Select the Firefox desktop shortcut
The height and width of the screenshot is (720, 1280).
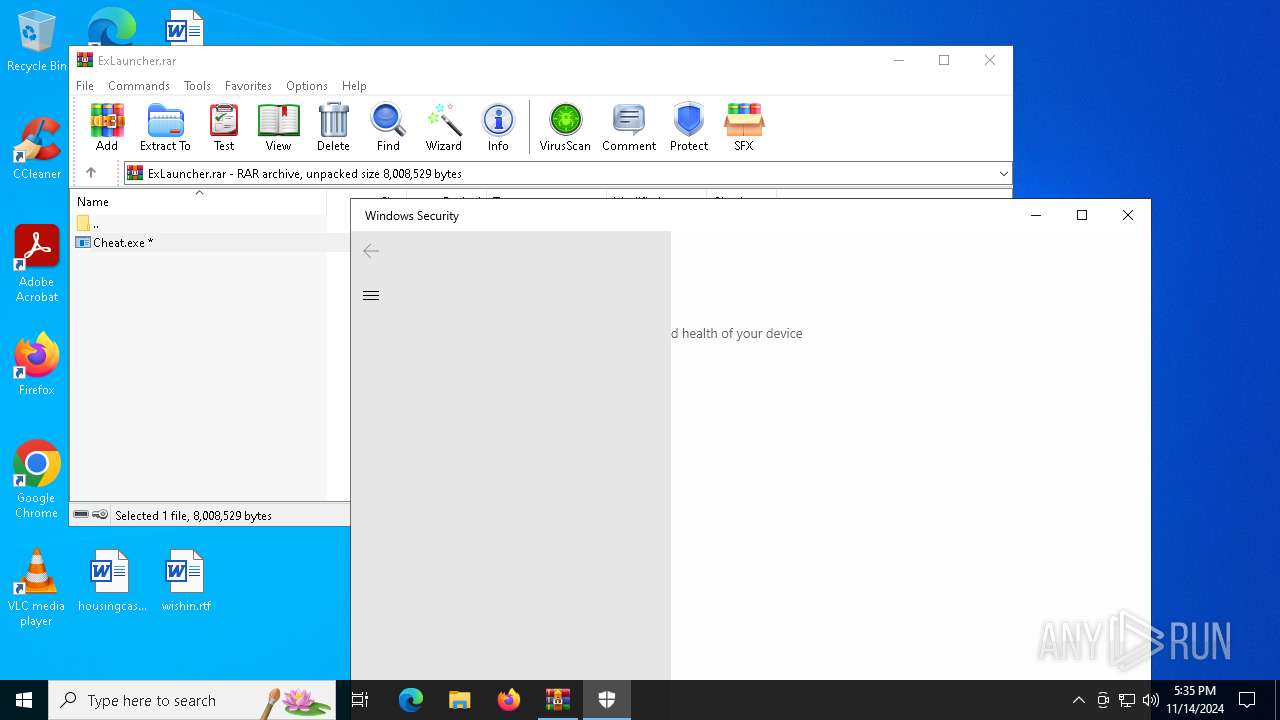tap(37, 364)
